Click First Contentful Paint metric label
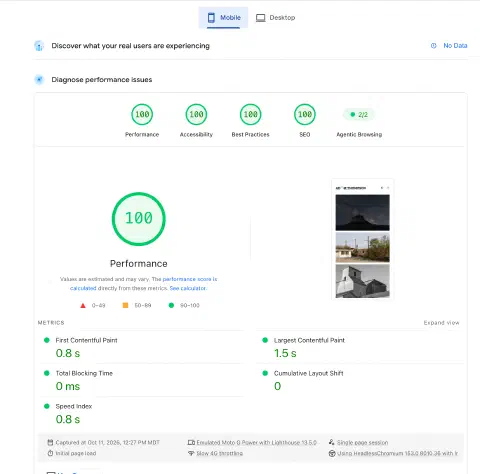 pyautogui.click(x=86, y=340)
